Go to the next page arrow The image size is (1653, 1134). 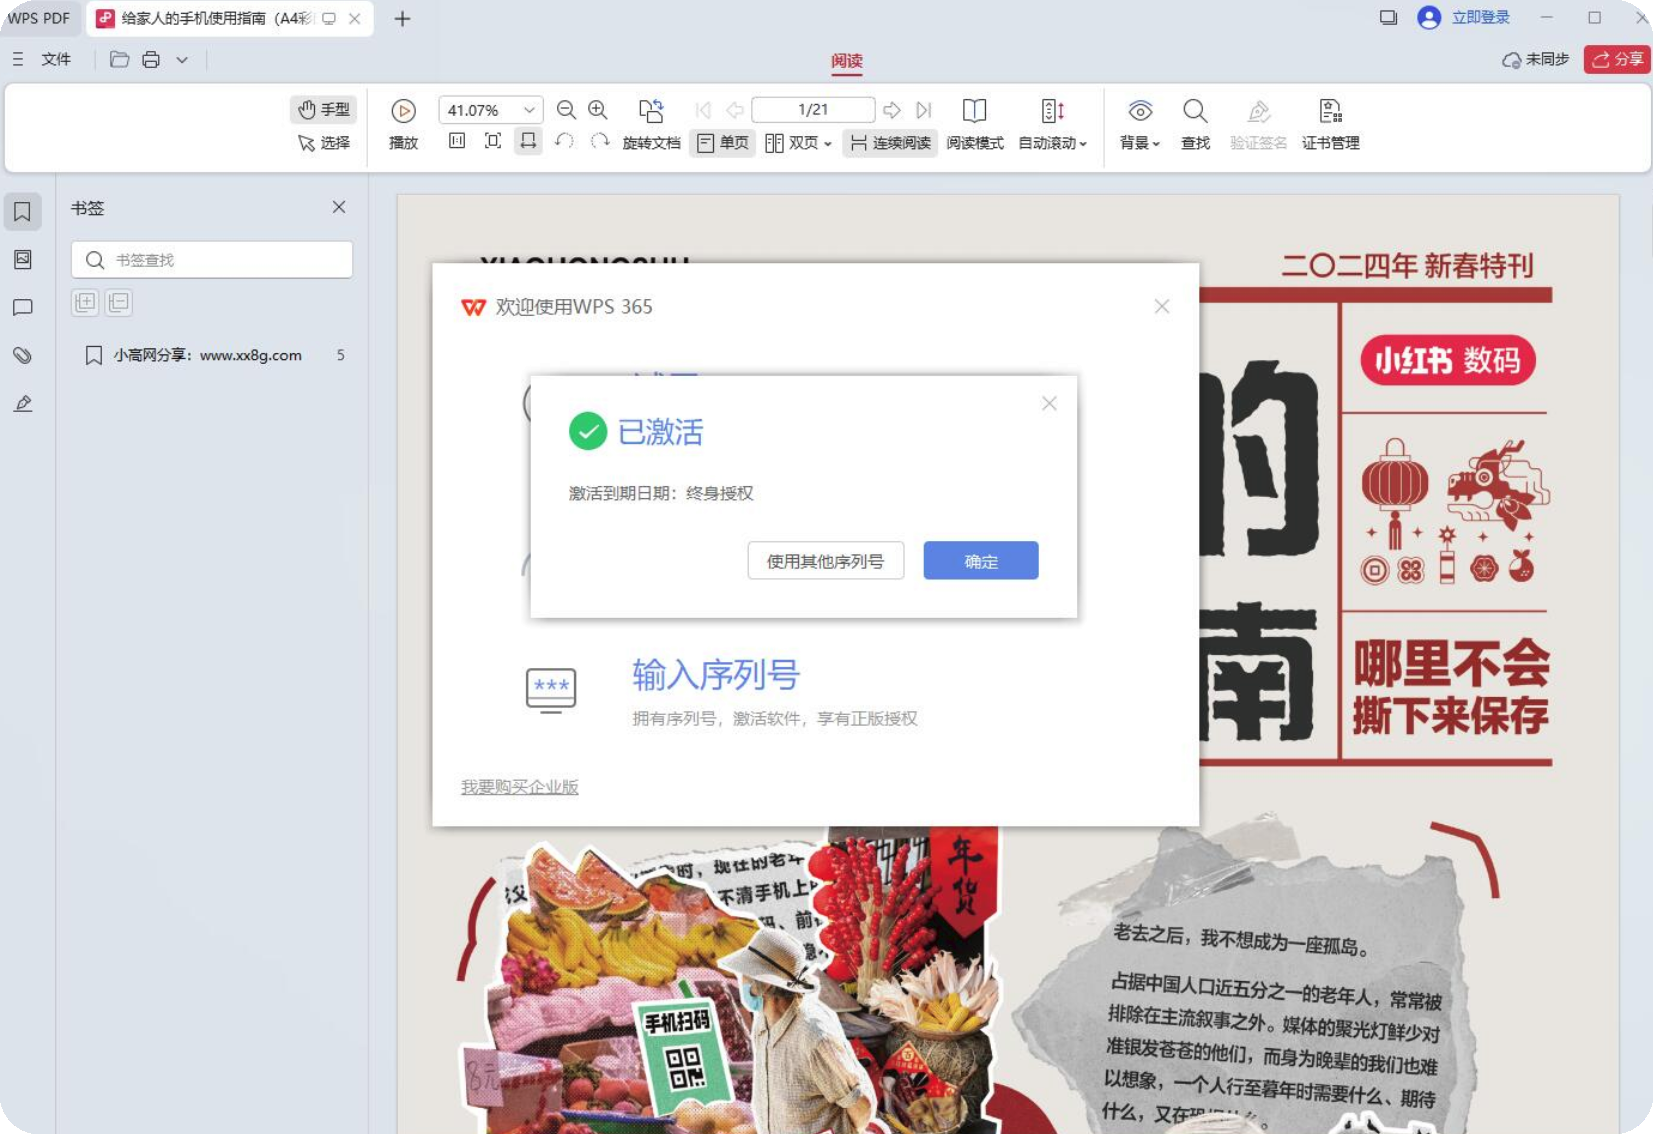(x=892, y=110)
